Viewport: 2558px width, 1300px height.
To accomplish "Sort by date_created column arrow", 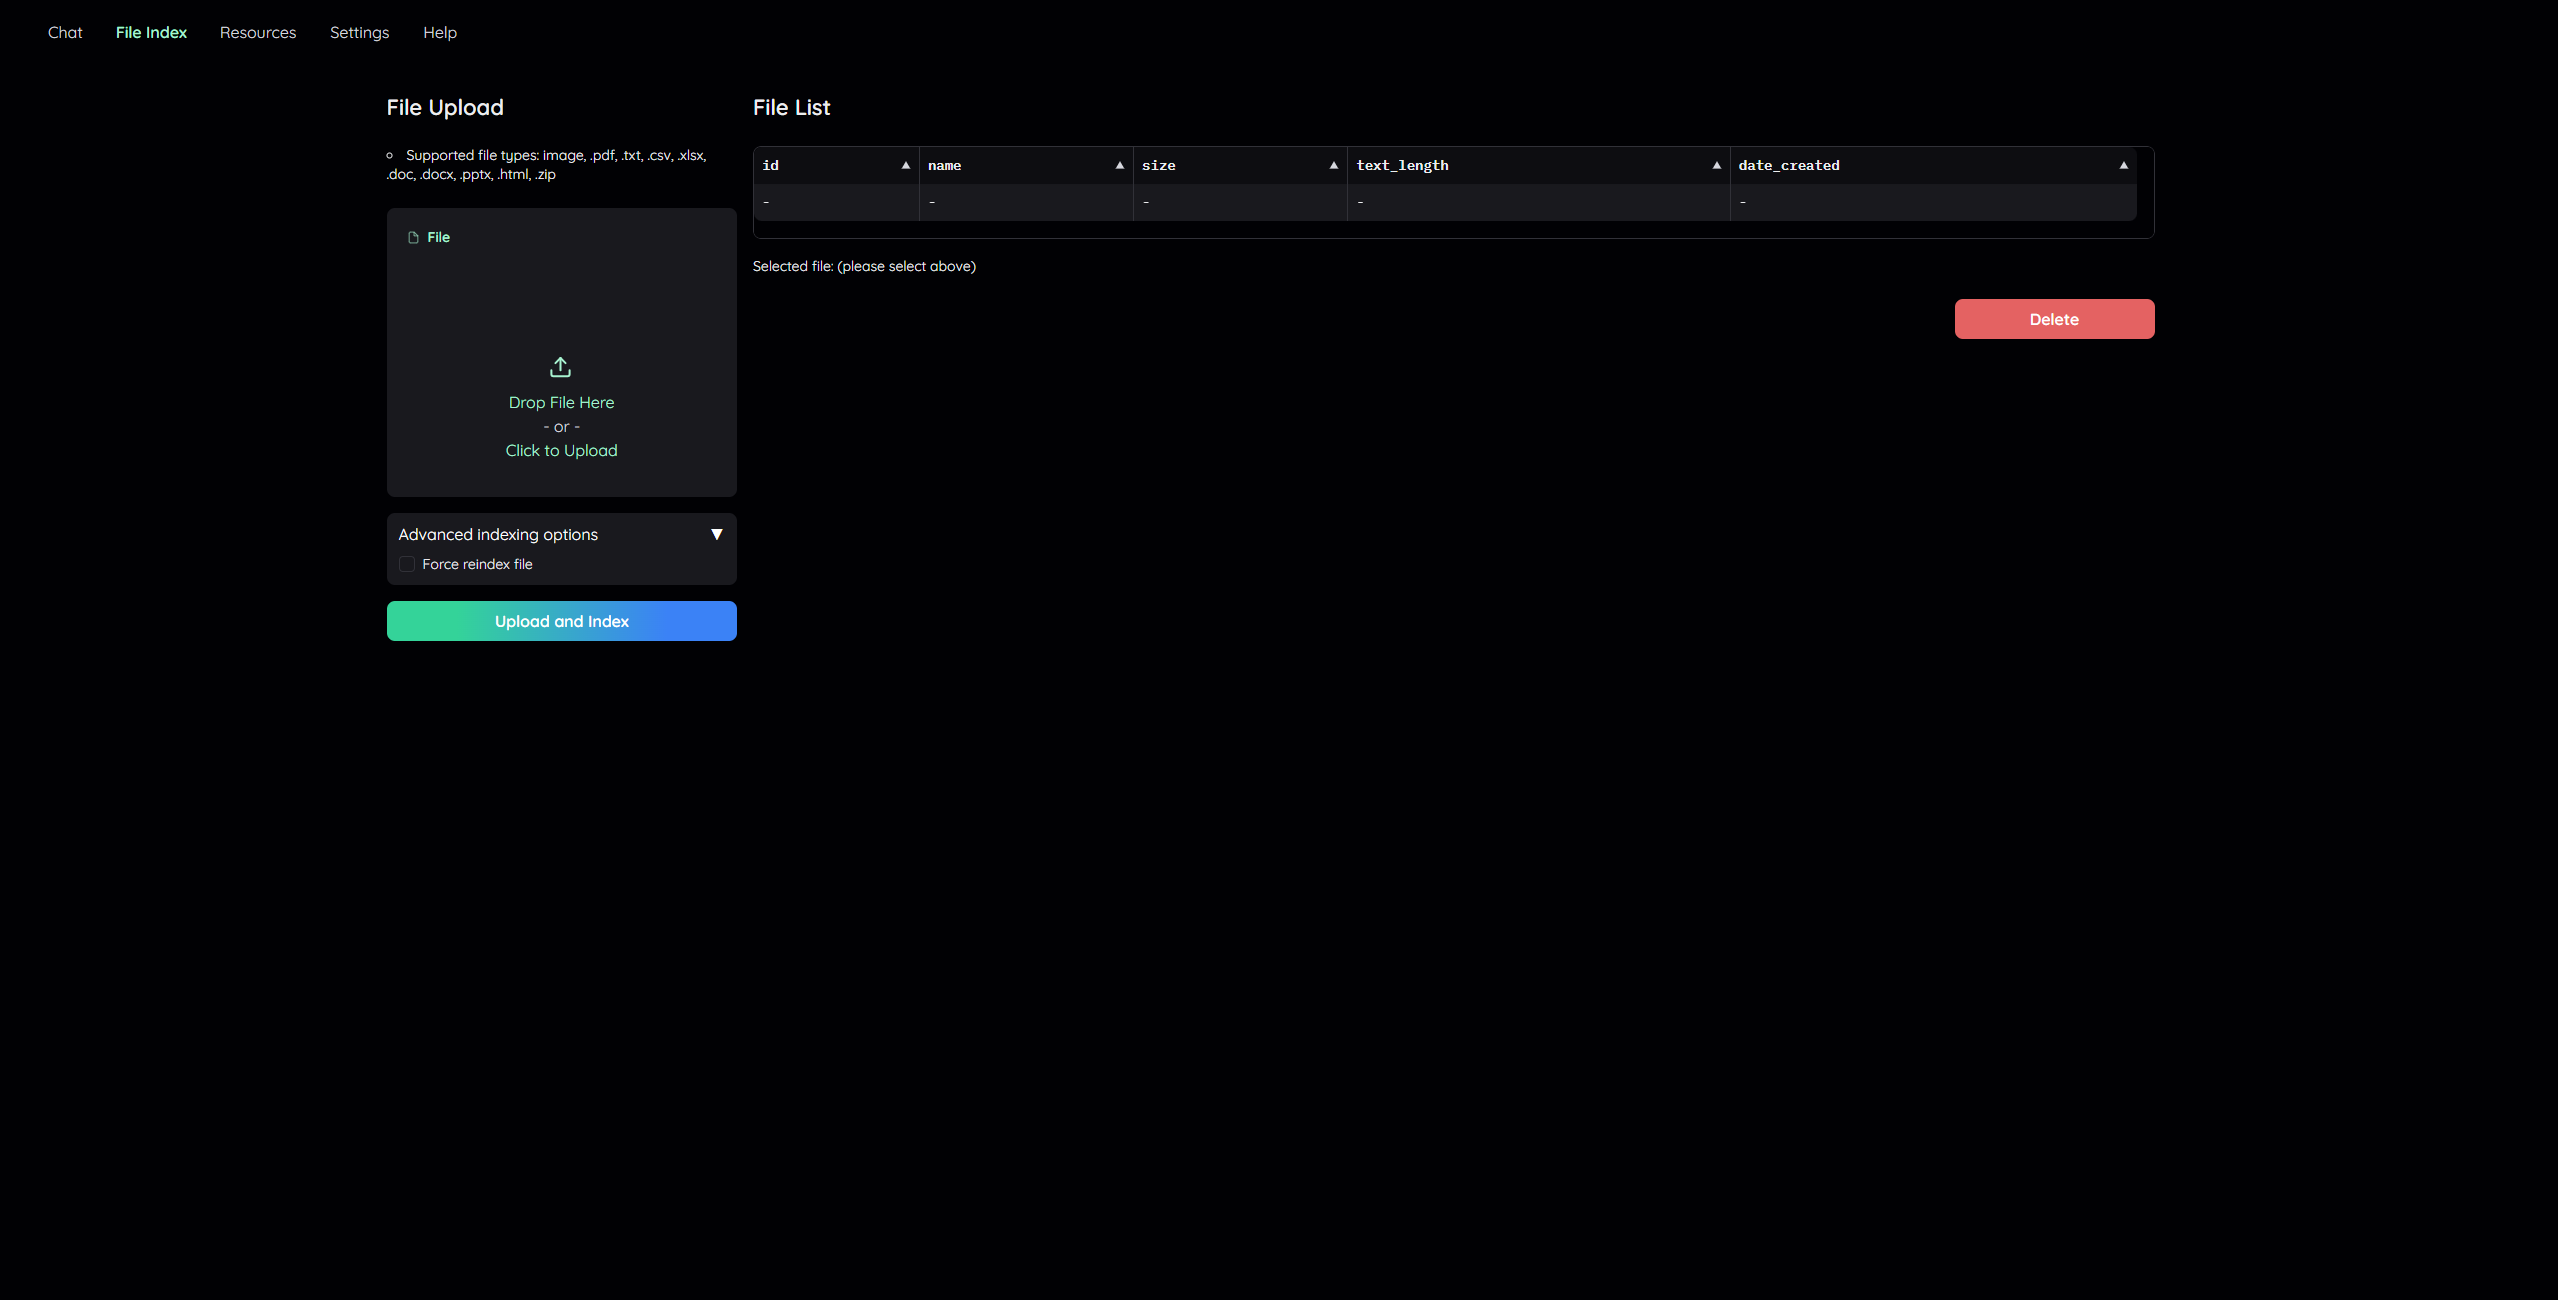I will click(x=2124, y=165).
